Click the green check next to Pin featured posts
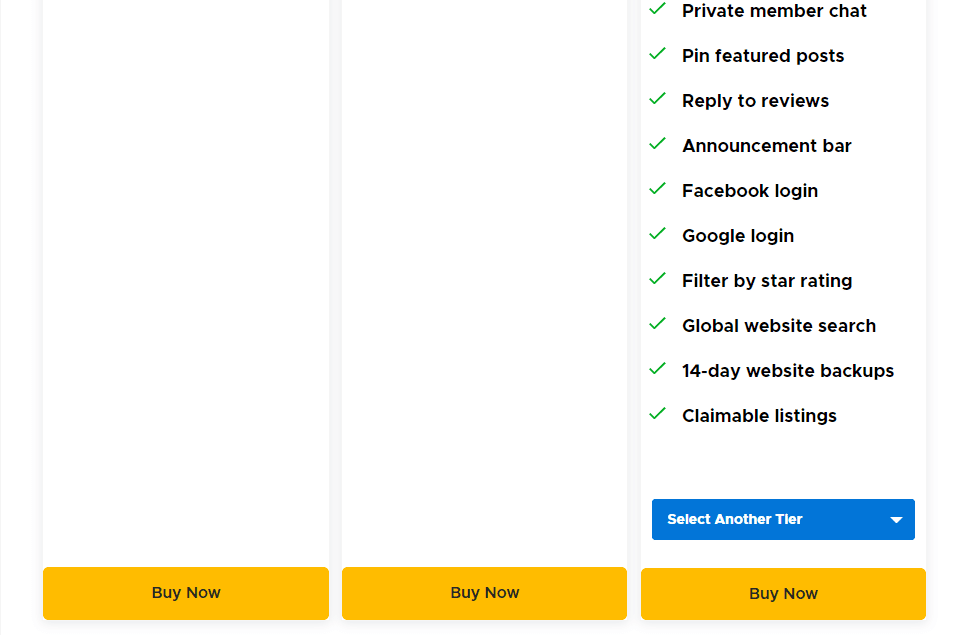 [657, 54]
